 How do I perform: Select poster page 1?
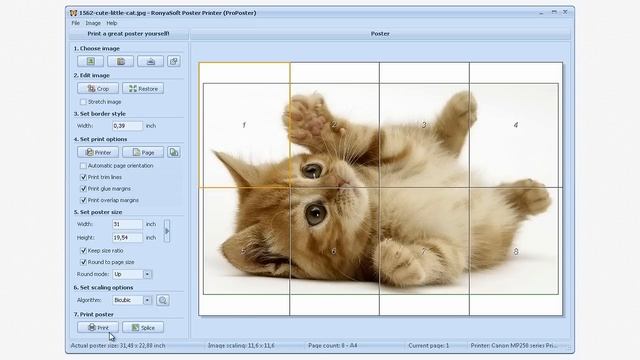pyautogui.click(x=244, y=125)
